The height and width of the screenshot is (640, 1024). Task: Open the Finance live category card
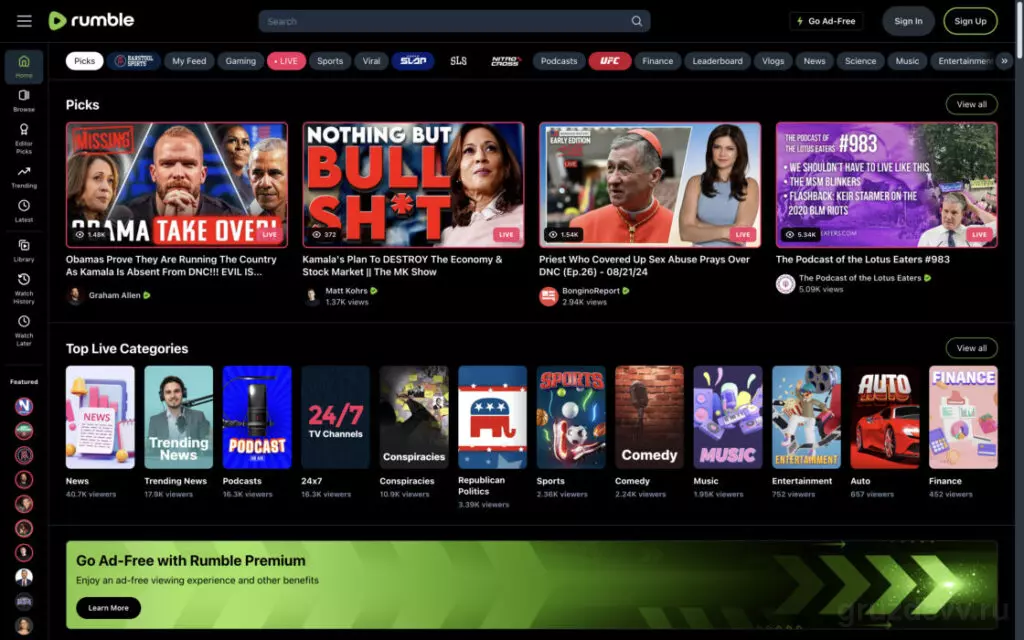[963, 417]
